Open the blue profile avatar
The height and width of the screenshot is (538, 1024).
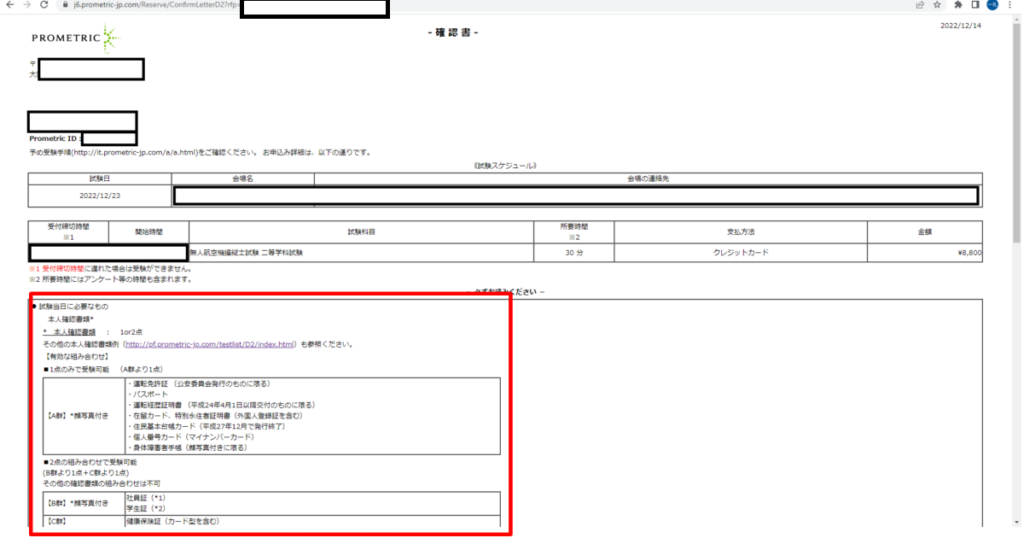click(x=992, y=5)
